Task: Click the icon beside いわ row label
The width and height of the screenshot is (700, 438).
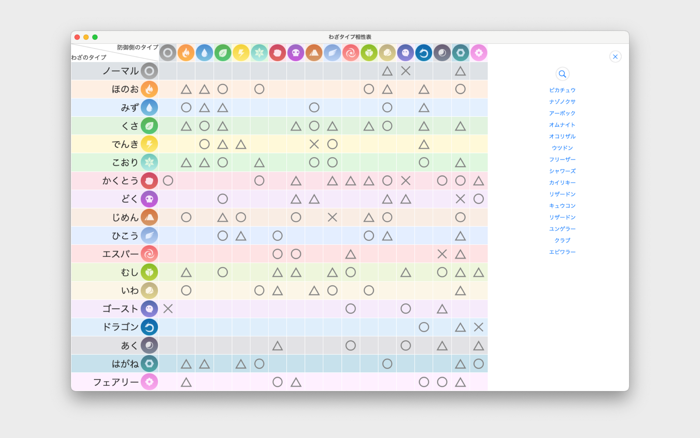Action: 150,291
